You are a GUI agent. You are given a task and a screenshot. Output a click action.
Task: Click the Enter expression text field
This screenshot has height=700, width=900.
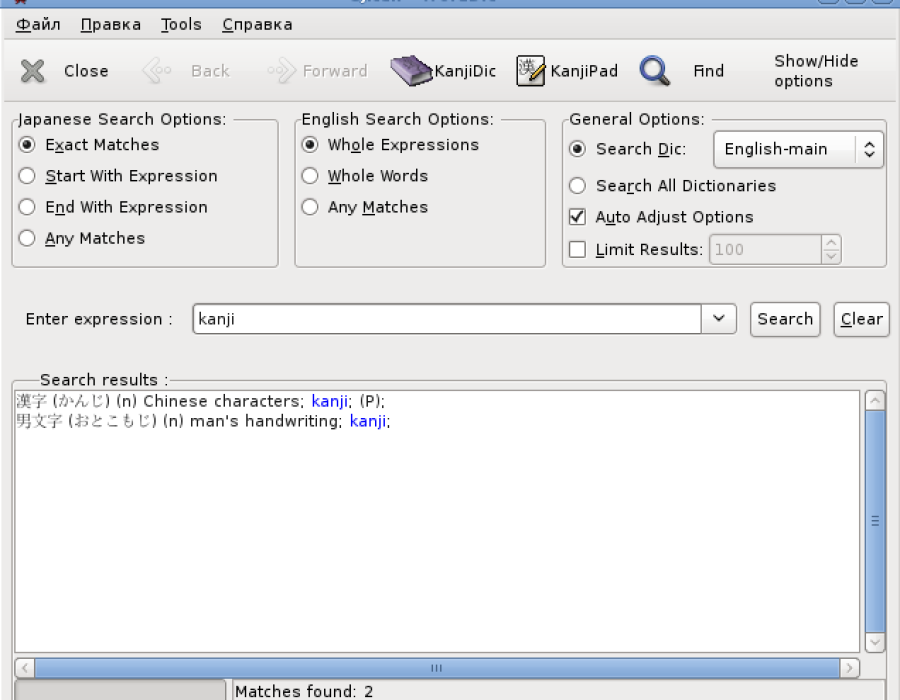447,318
